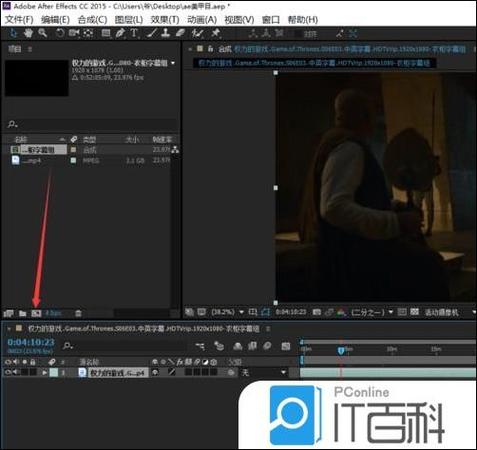Click the Draft 3D icon in the timeline
Image resolution: width=477 pixels, height=450 pixels.
point(219,346)
